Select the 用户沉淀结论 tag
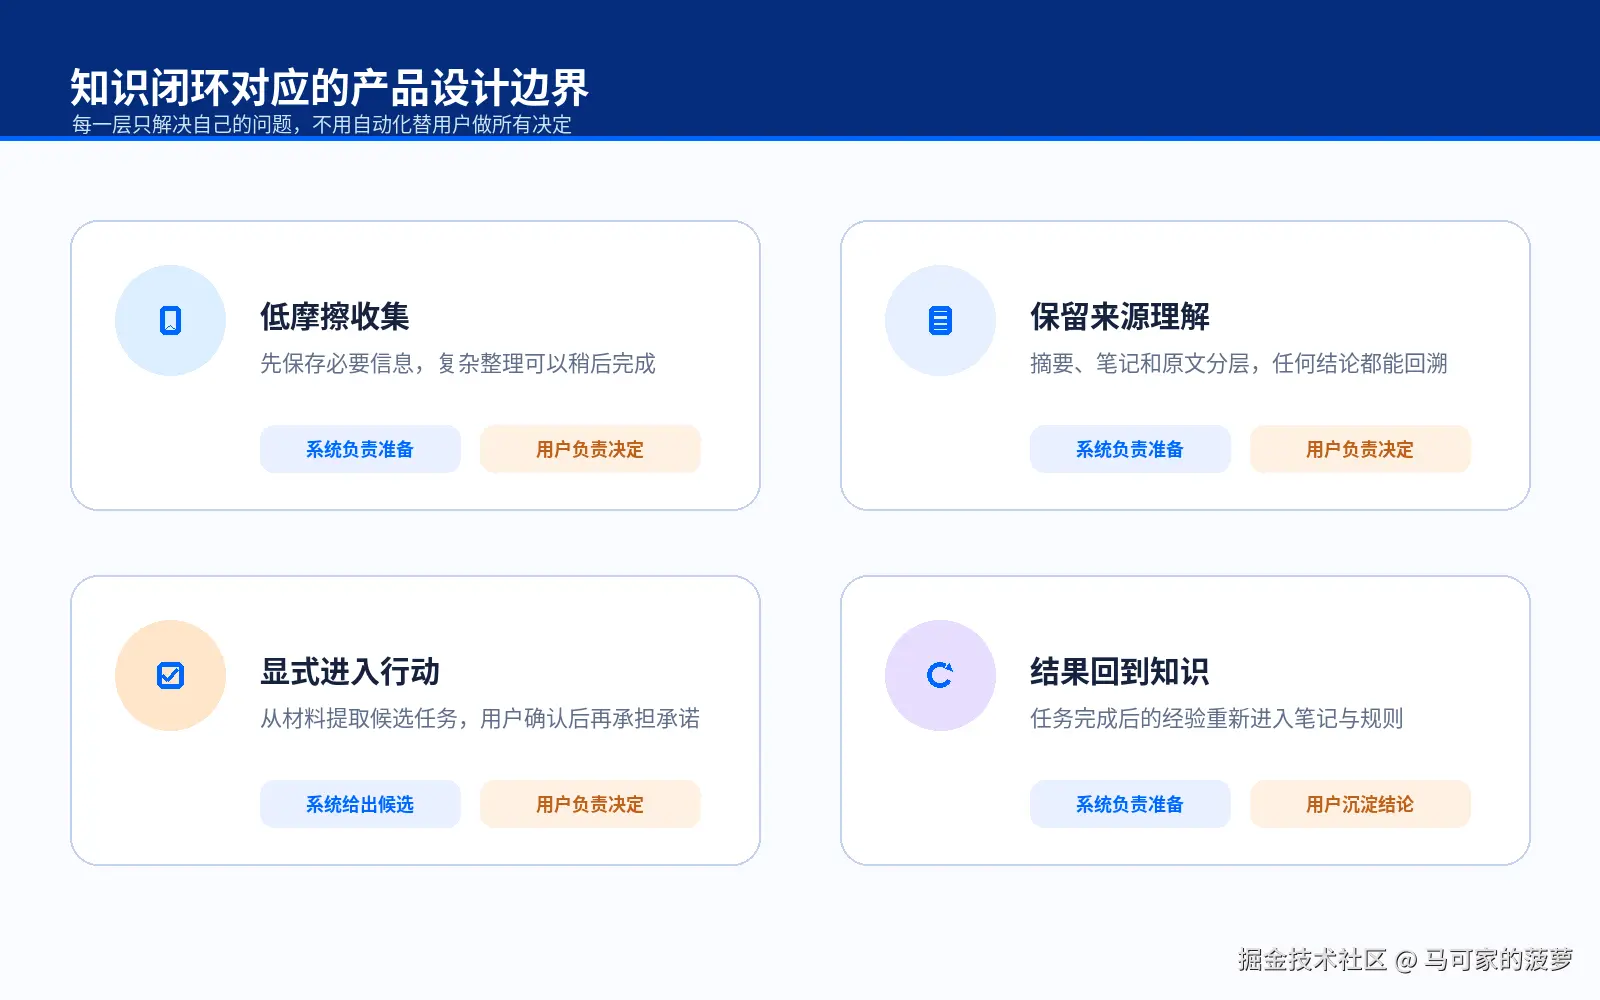1600x1000 pixels. 1360,804
